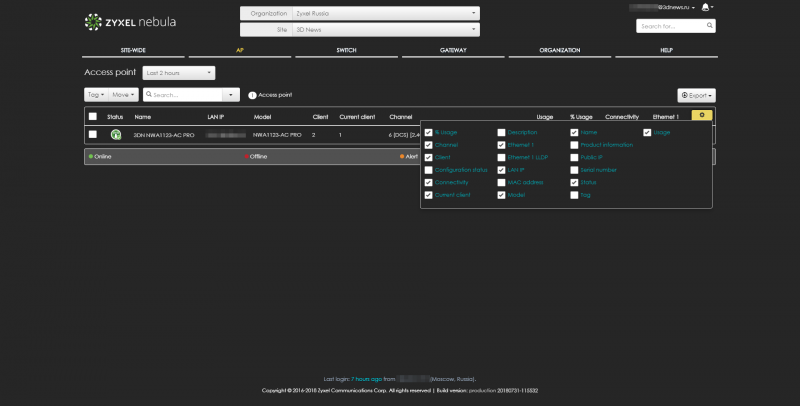
Task: Uncheck the Current client column checkbox
Action: point(429,195)
